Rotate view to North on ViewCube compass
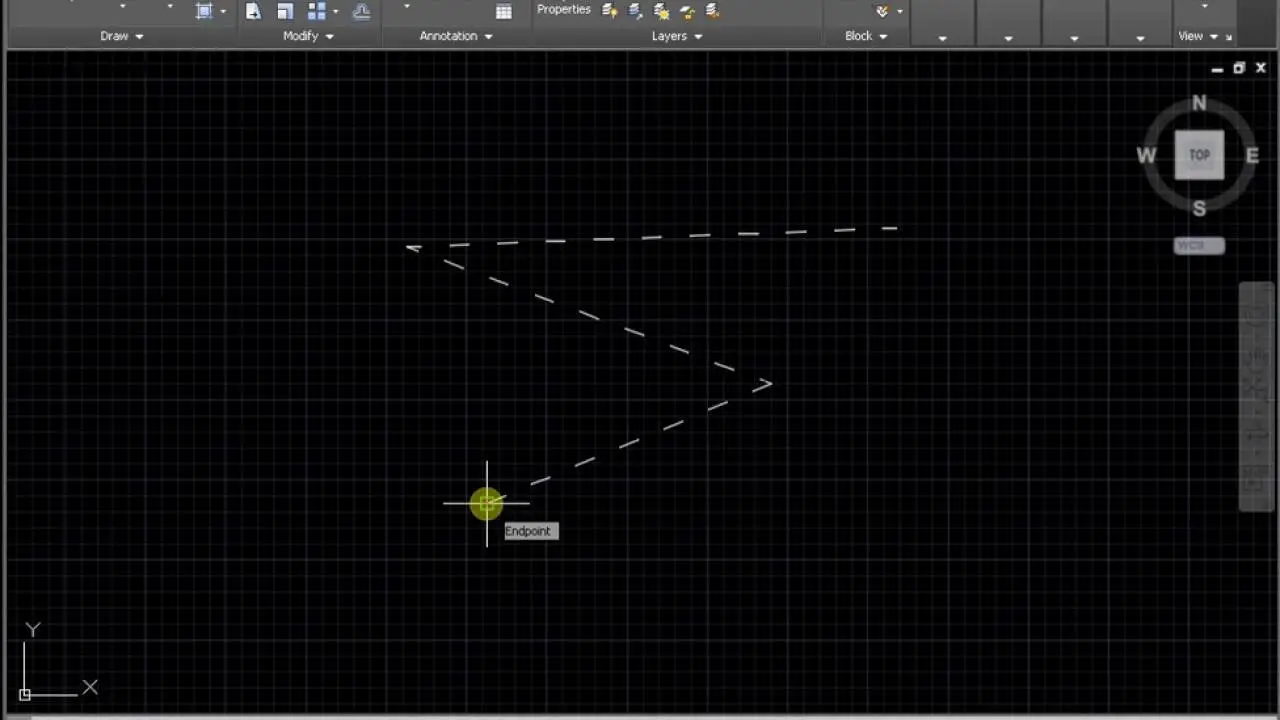The image size is (1280, 720). pyautogui.click(x=1199, y=103)
